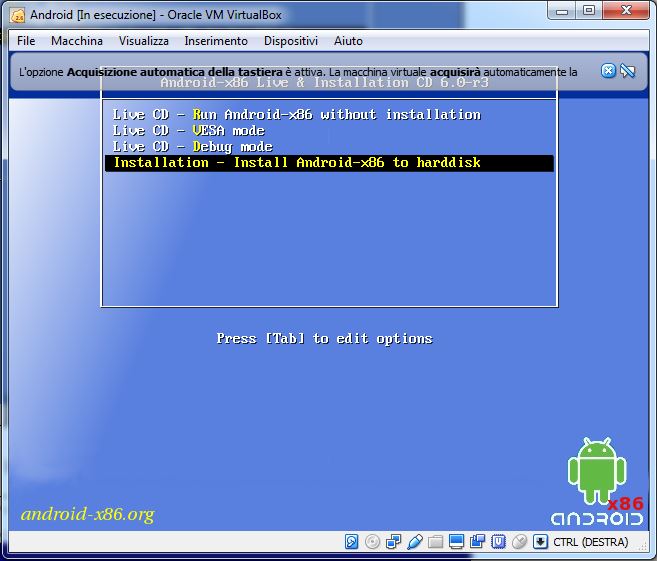Image resolution: width=657 pixels, height=561 pixels.
Task: Click the shared folders status icon
Action: pyautogui.click(x=435, y=542)
